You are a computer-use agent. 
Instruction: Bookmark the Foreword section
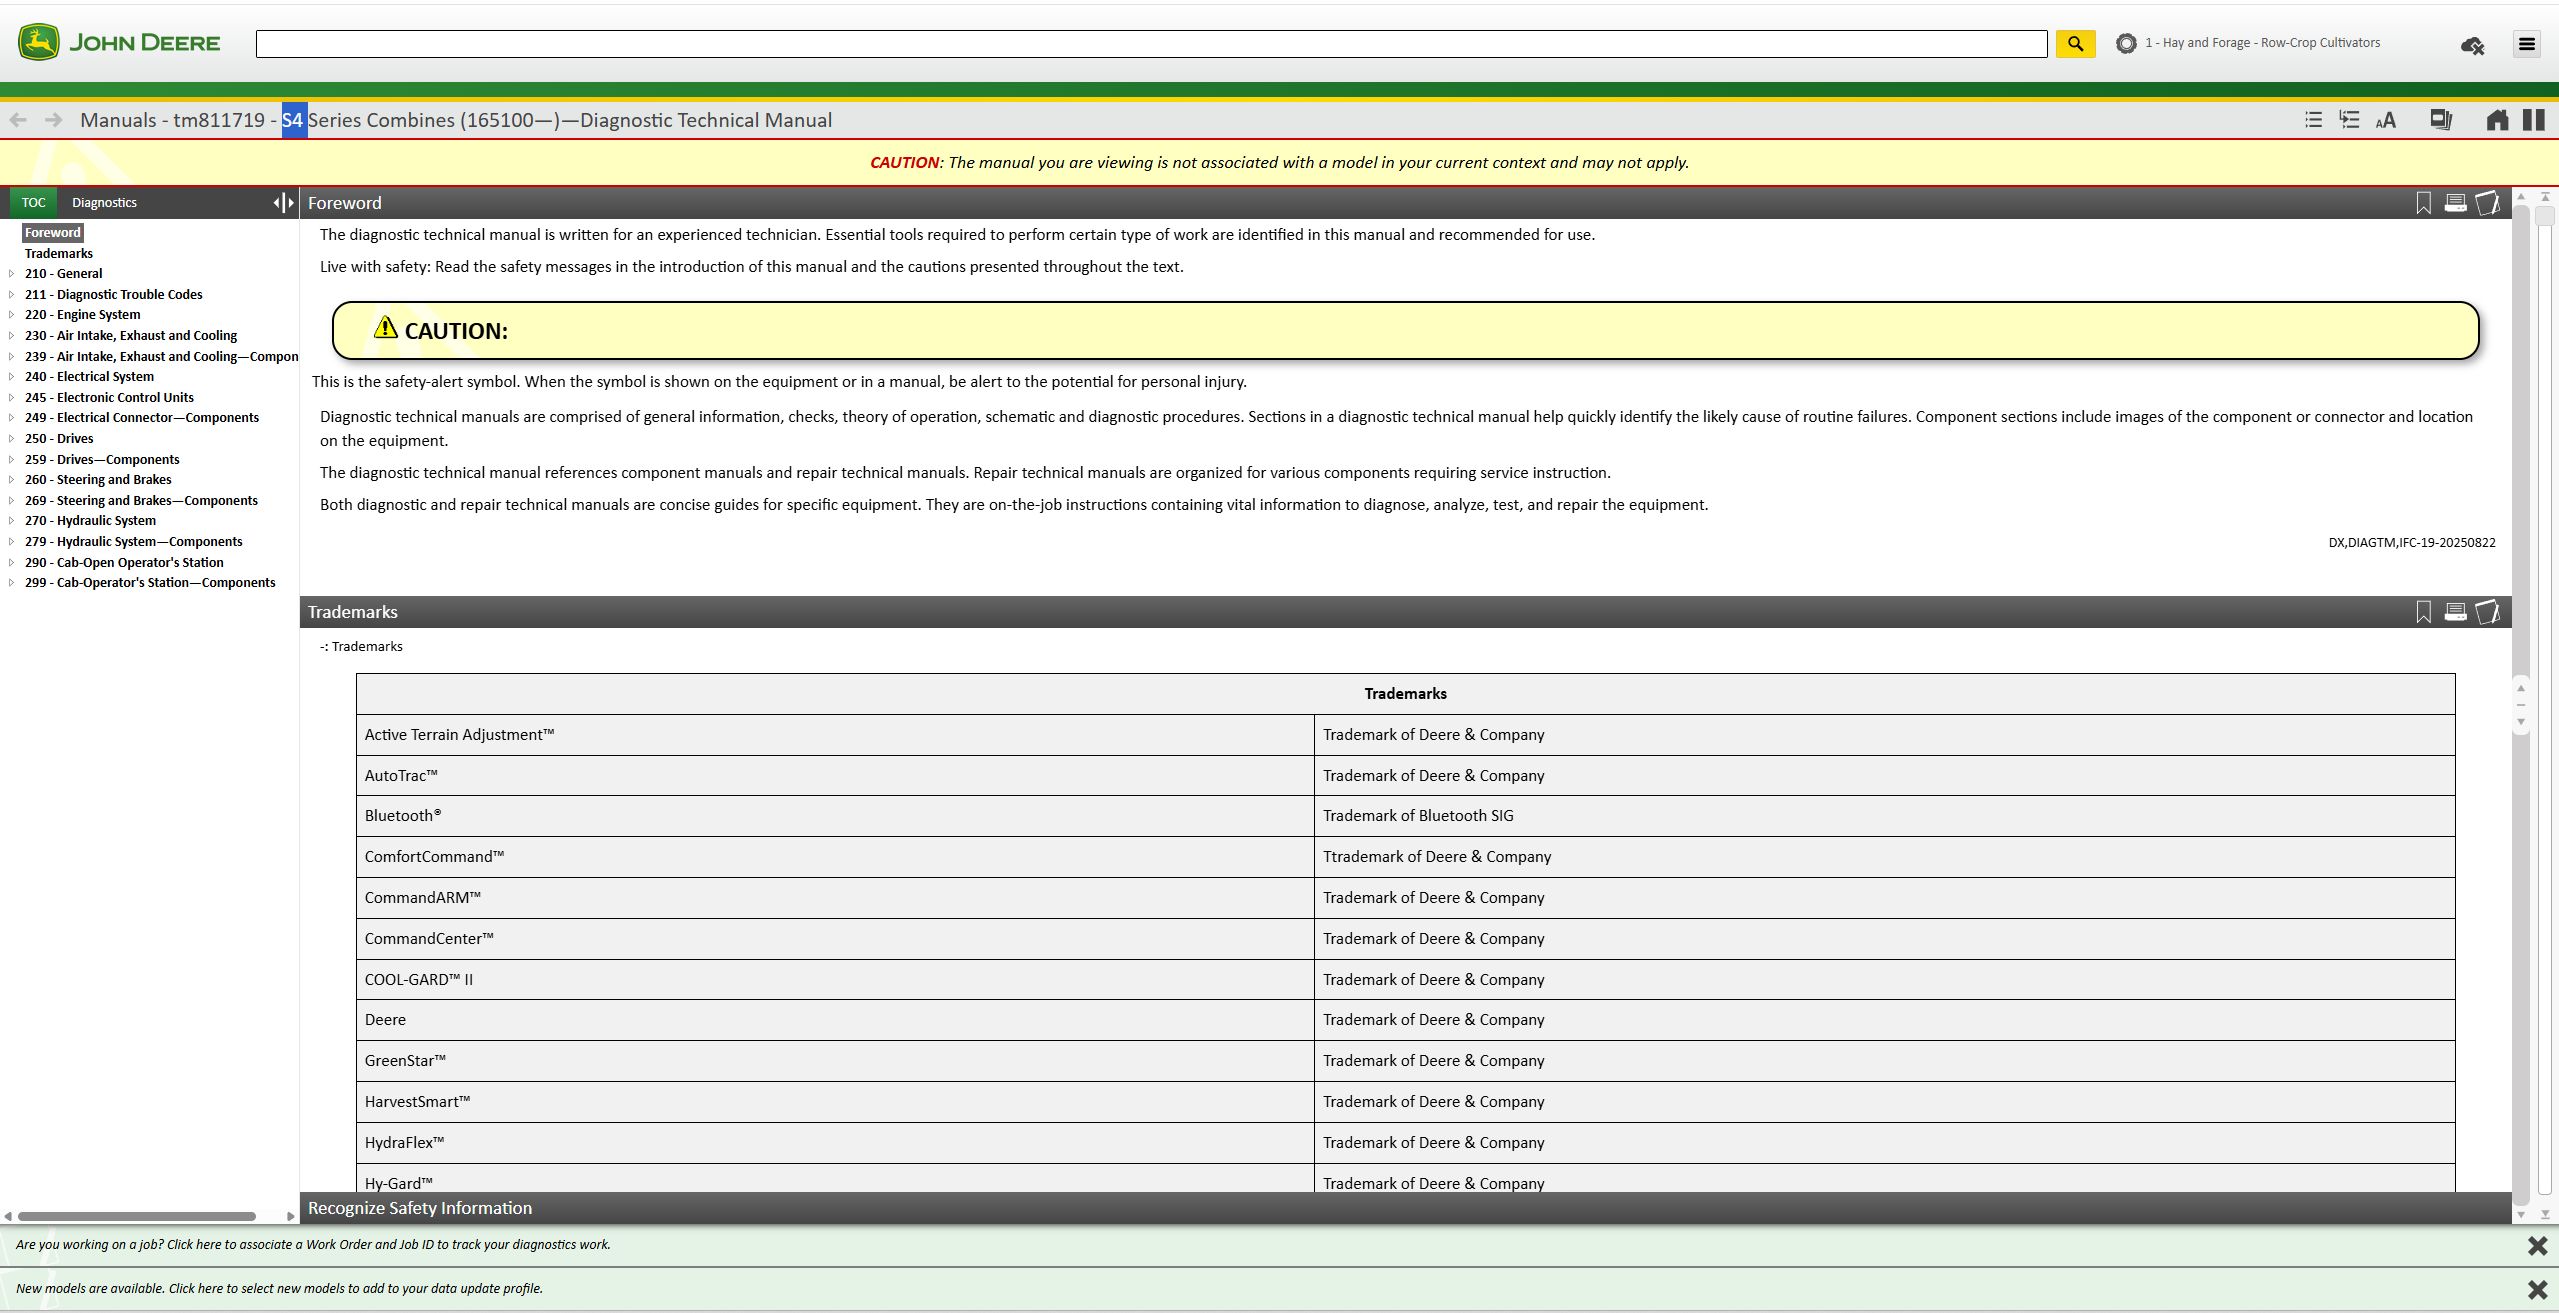pos(2423,203)
